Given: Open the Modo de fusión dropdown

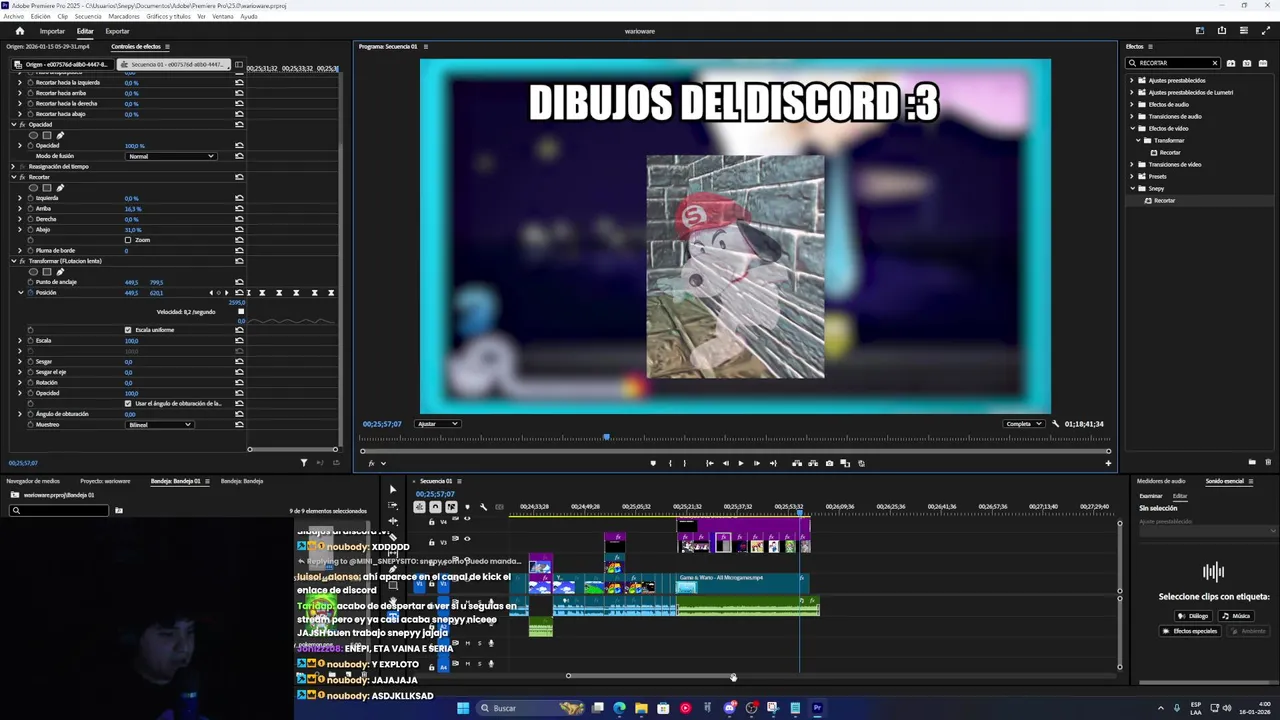Looking at the screenshot, I should point(171,156).
